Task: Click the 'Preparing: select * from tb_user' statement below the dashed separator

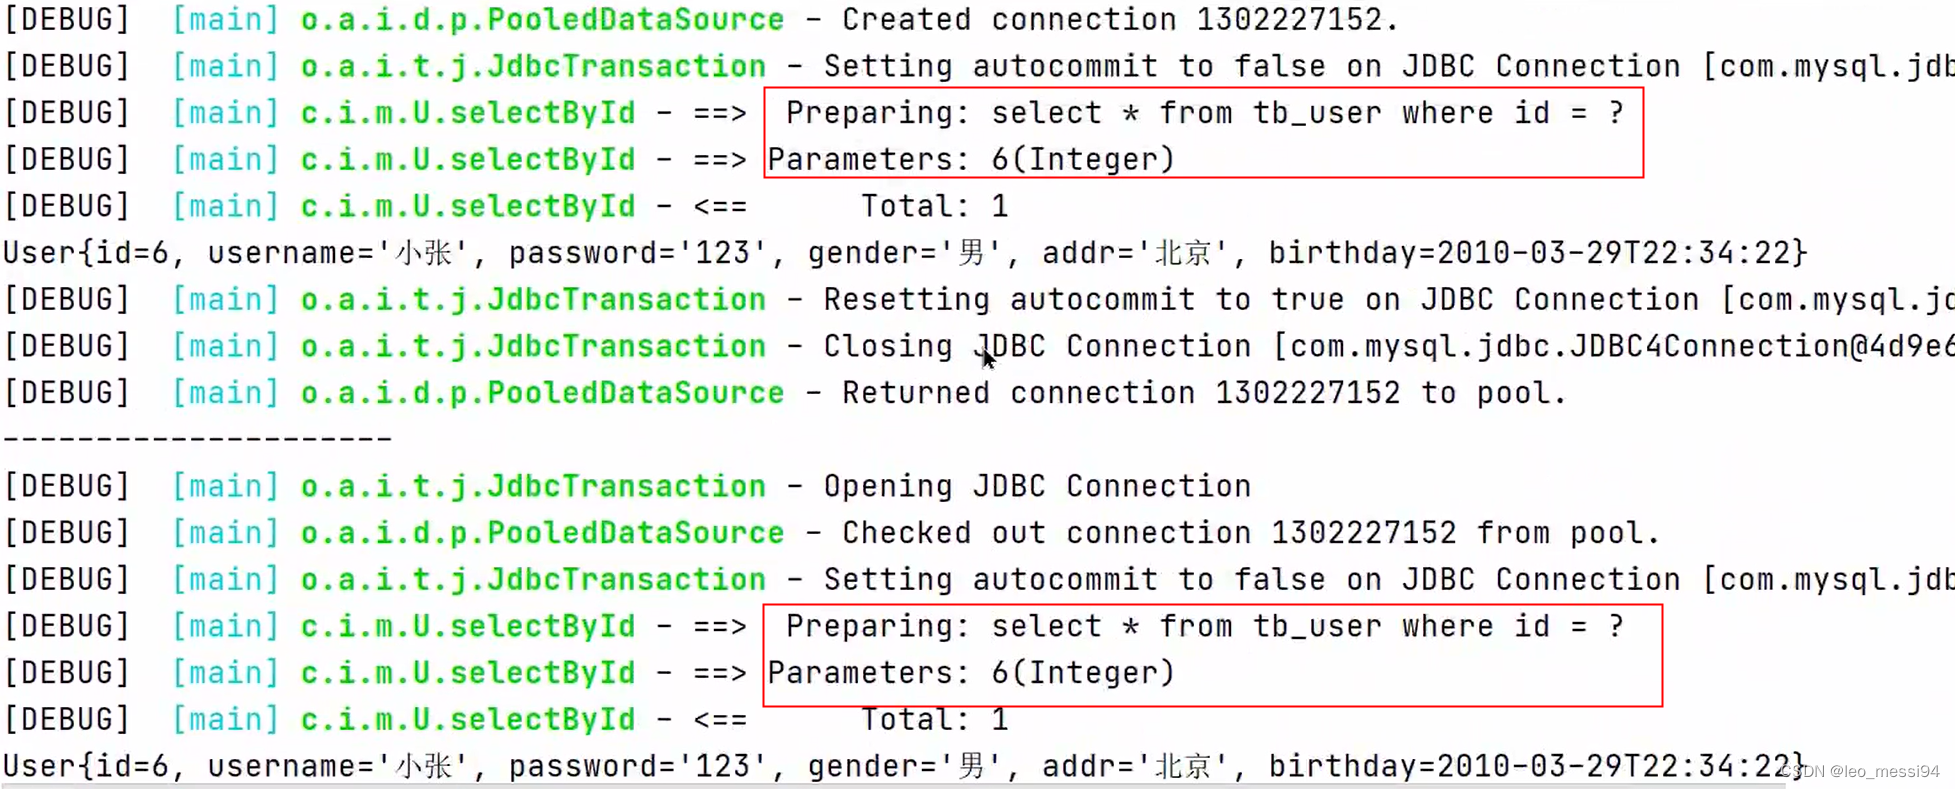Action: (1205, 626)
